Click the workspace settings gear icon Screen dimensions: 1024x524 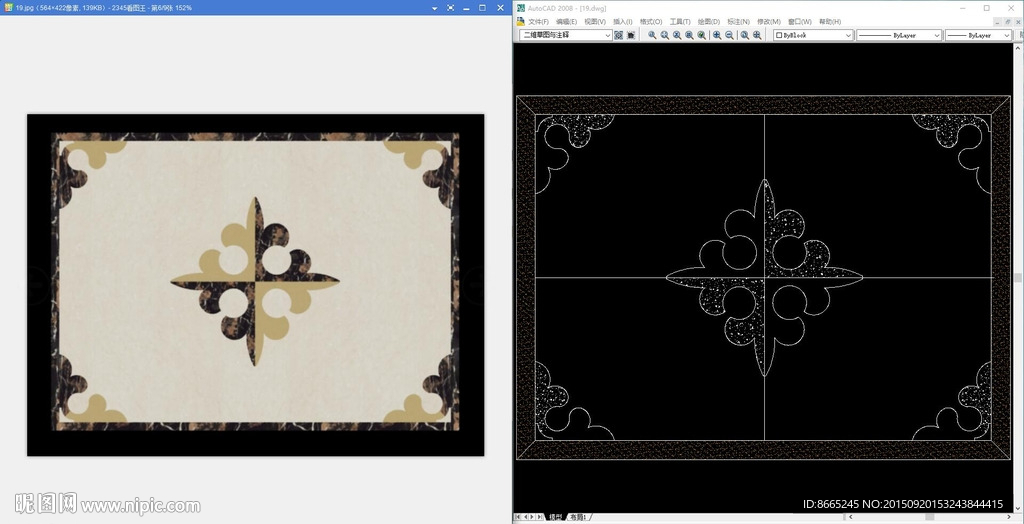click(618, 35)
